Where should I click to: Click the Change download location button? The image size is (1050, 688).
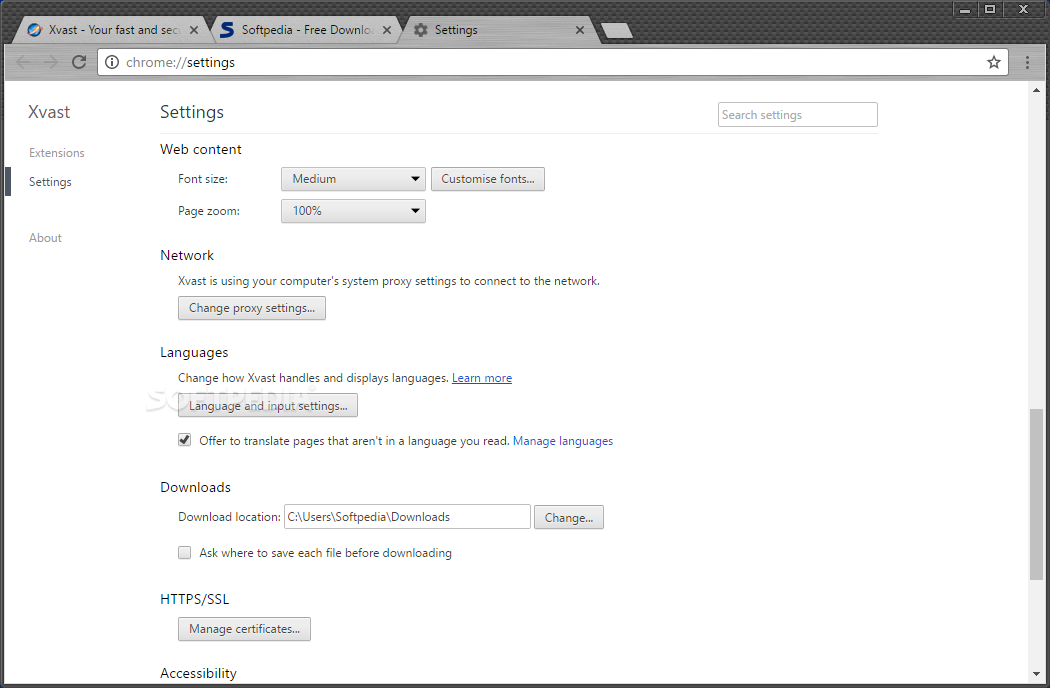(569, 517)
